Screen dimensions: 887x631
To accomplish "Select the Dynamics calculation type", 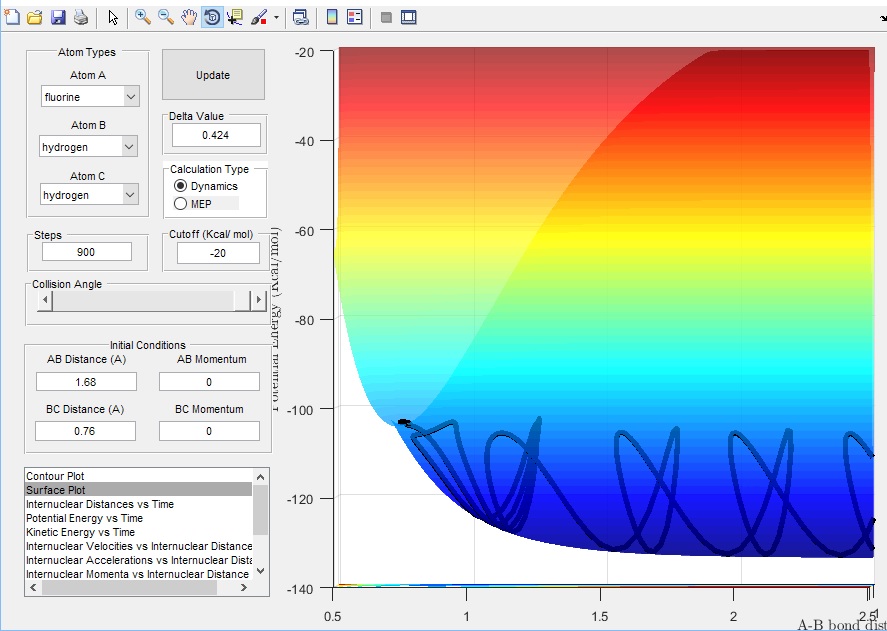I will [x=181, y=187].
